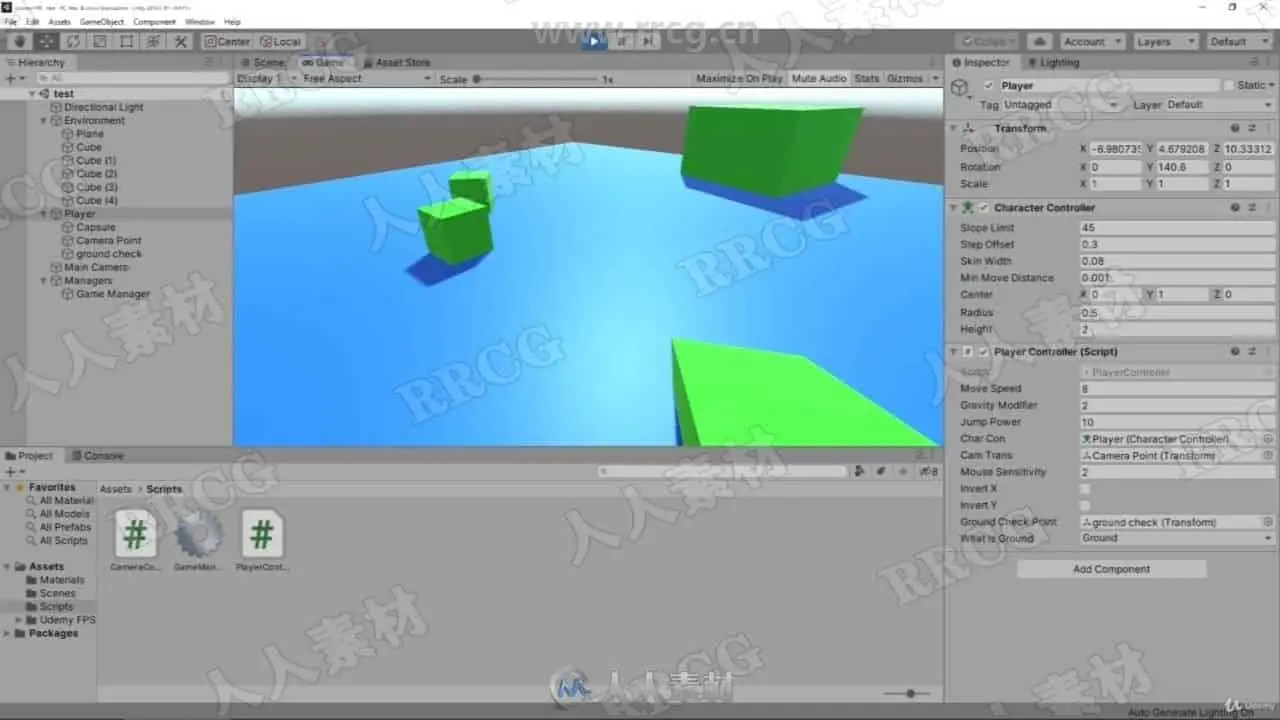Select the Hand tool
The image size is (1280, 720).
[x=20, y=41]
